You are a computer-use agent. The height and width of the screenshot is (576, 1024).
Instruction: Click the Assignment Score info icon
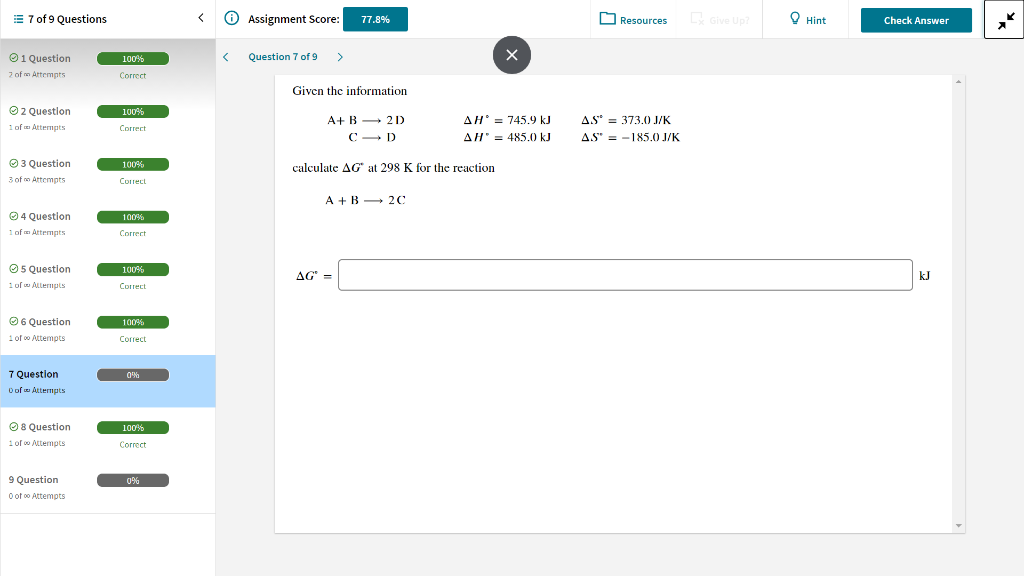233,18
